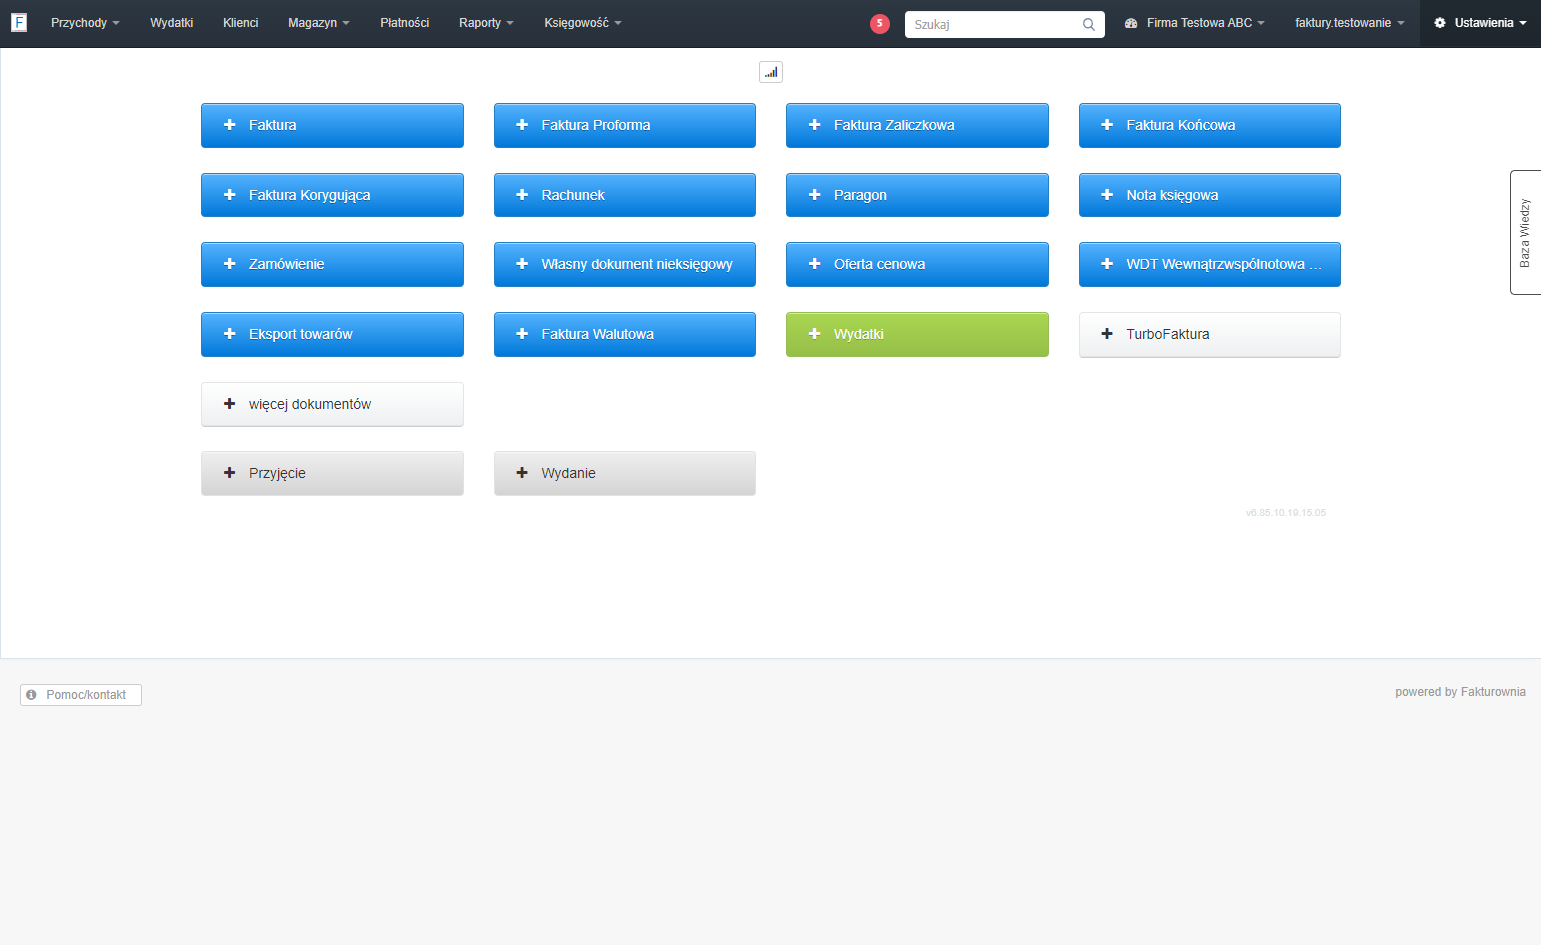Add a Faktura Walutowa
Screen dimensions: 1541x945
pyautogui.click(x=625, y=334)
